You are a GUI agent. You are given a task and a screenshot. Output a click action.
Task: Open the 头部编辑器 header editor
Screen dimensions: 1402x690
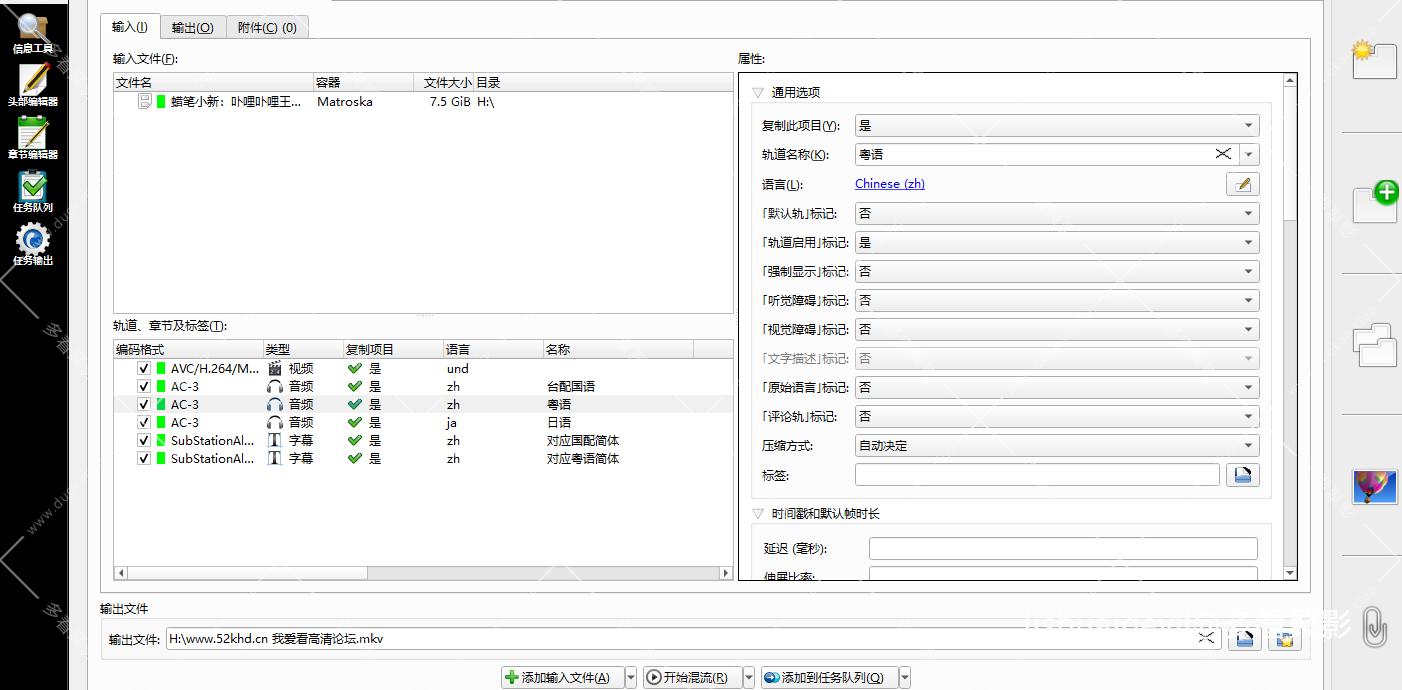33,84
